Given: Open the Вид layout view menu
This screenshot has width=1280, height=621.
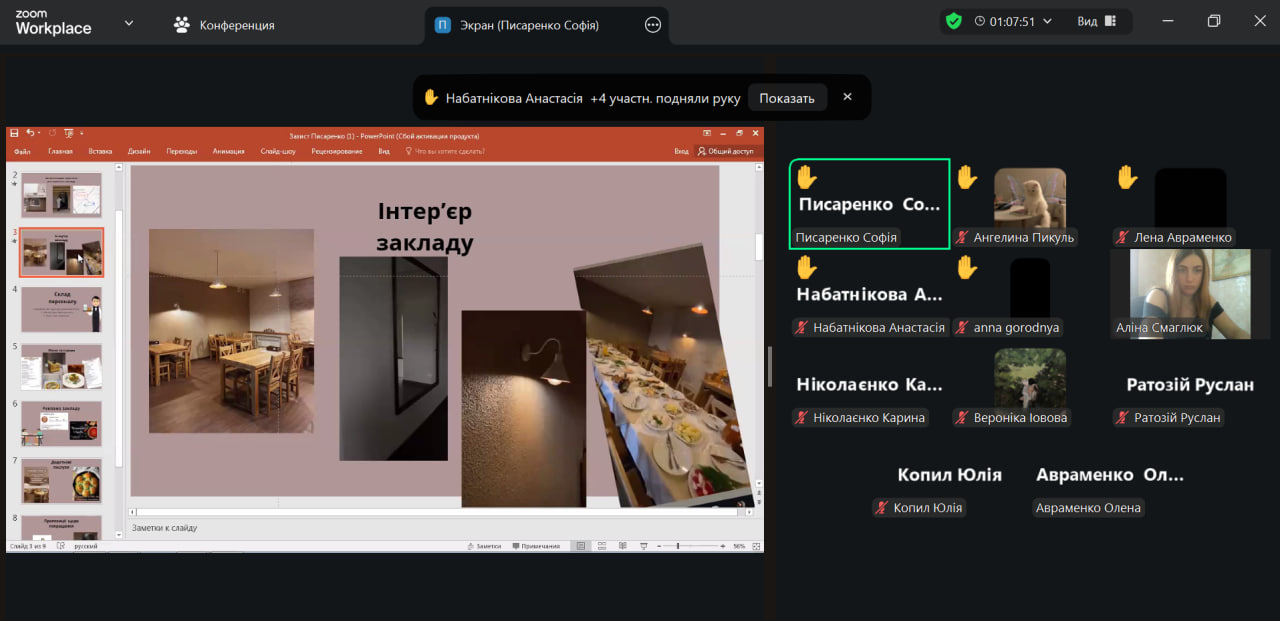Looking at the screenshot, I should click(x=1097, y=21).
